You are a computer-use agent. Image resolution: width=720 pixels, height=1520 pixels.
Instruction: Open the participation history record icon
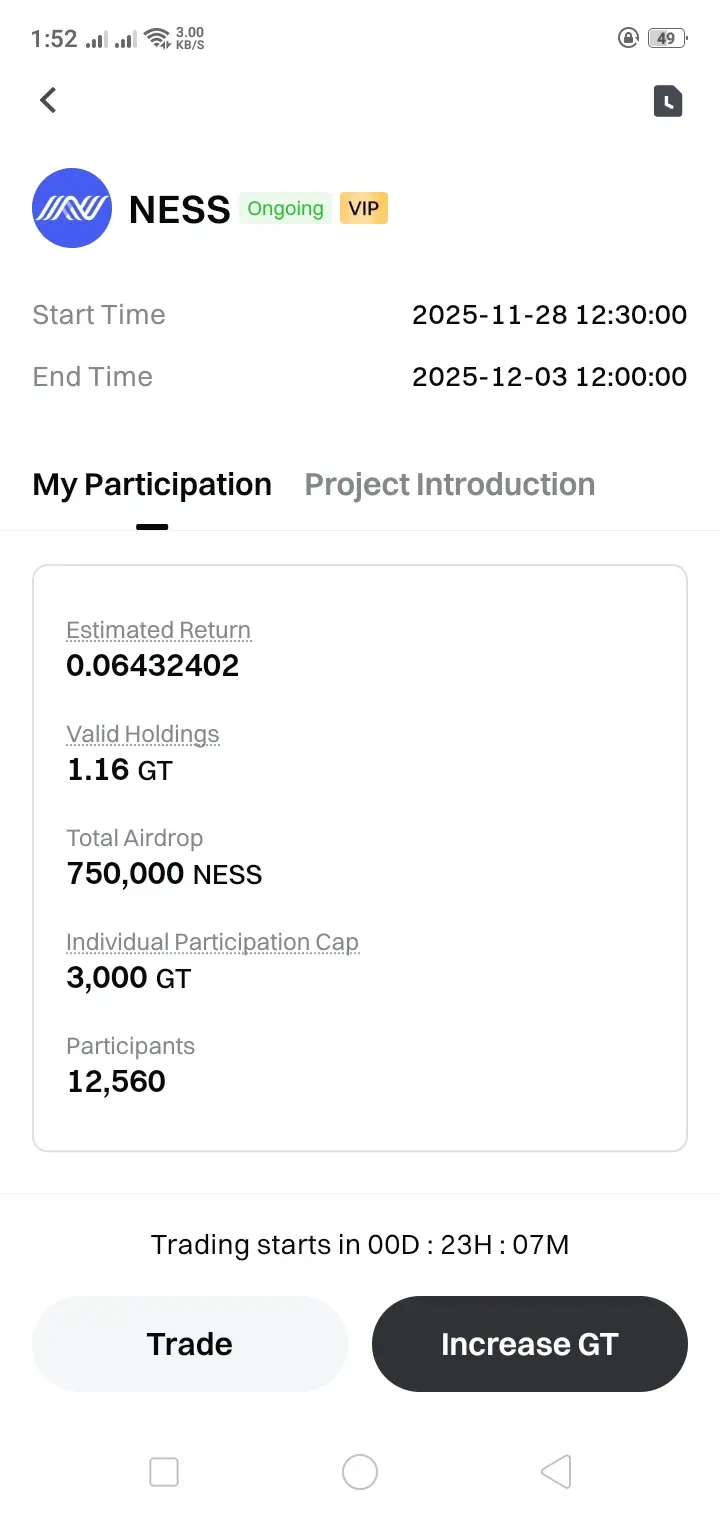[668, 101]
